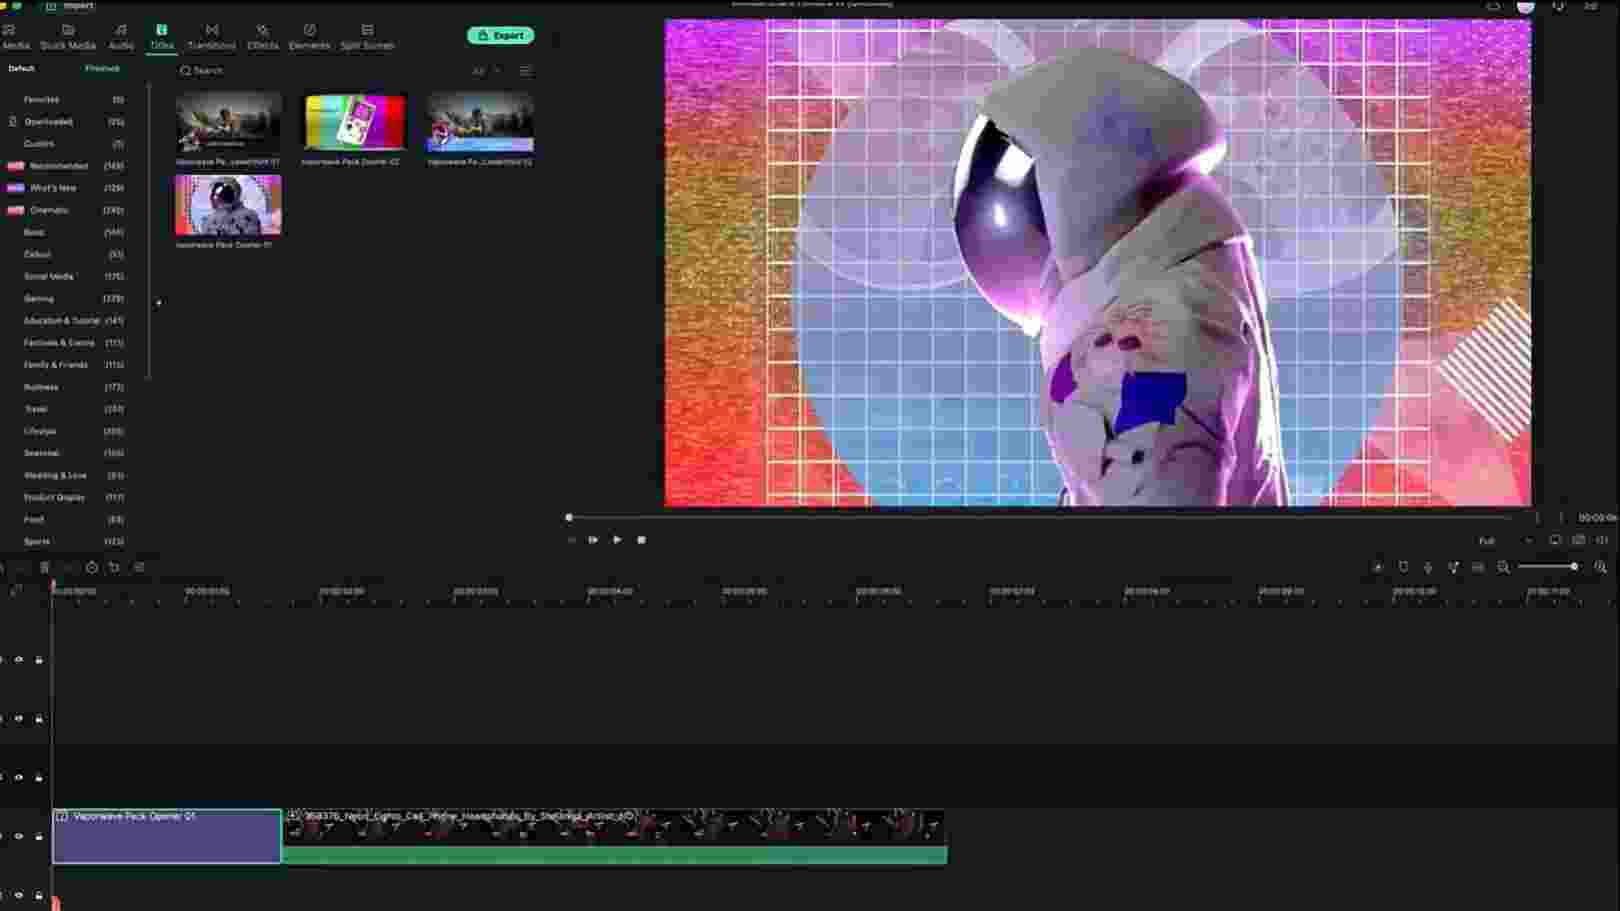Open the filter dropdown beside search

(486, 71)
